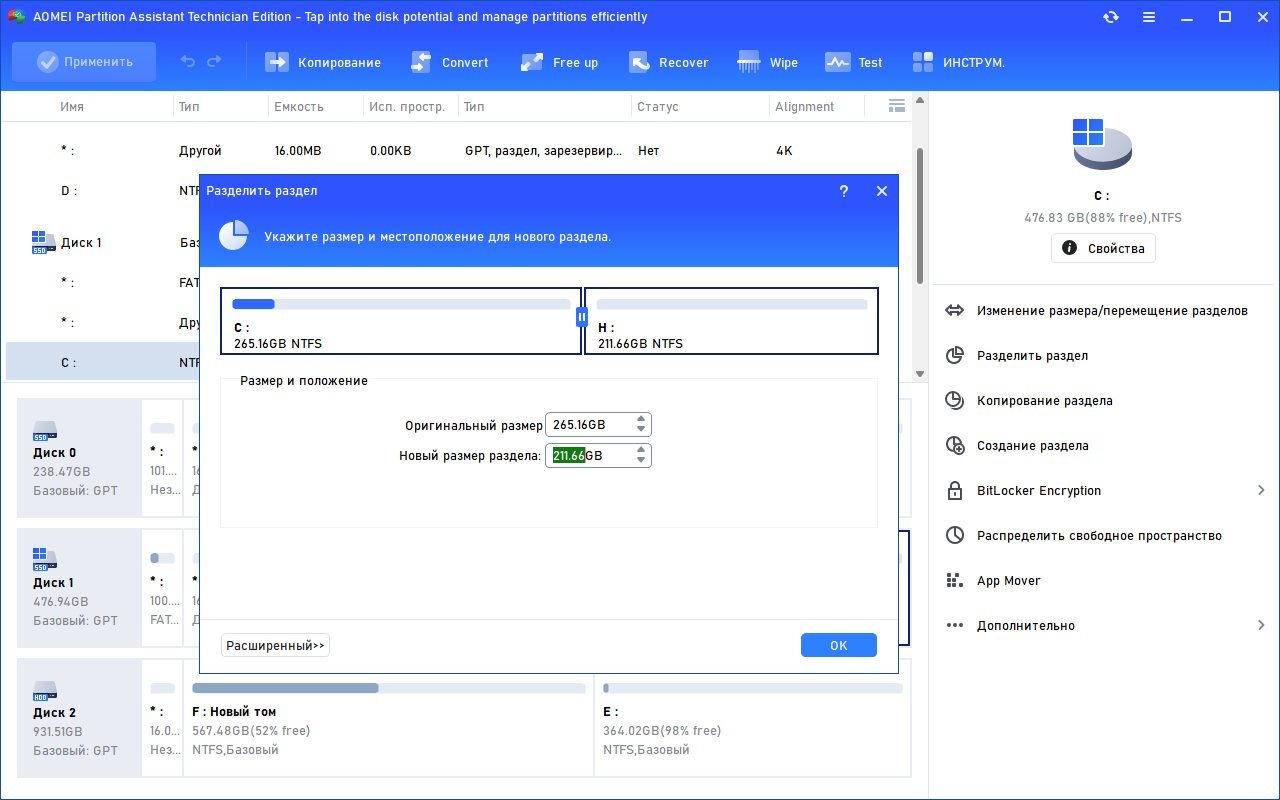Expand Дополнительно options
Screen dimensions: 1280x800
(1261, 625)
